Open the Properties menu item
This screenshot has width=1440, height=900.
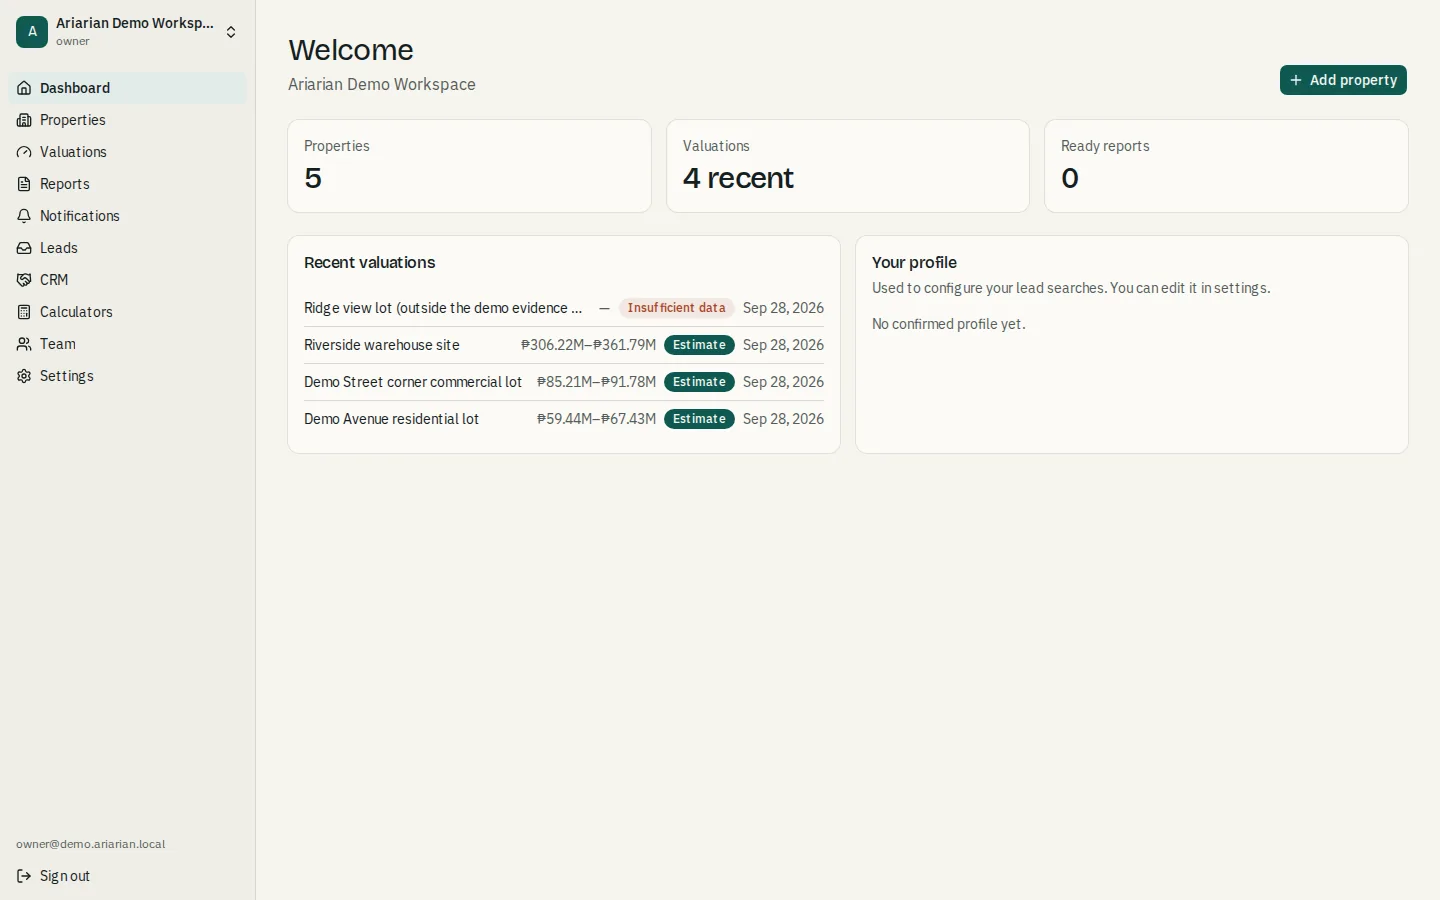(127, 120)
